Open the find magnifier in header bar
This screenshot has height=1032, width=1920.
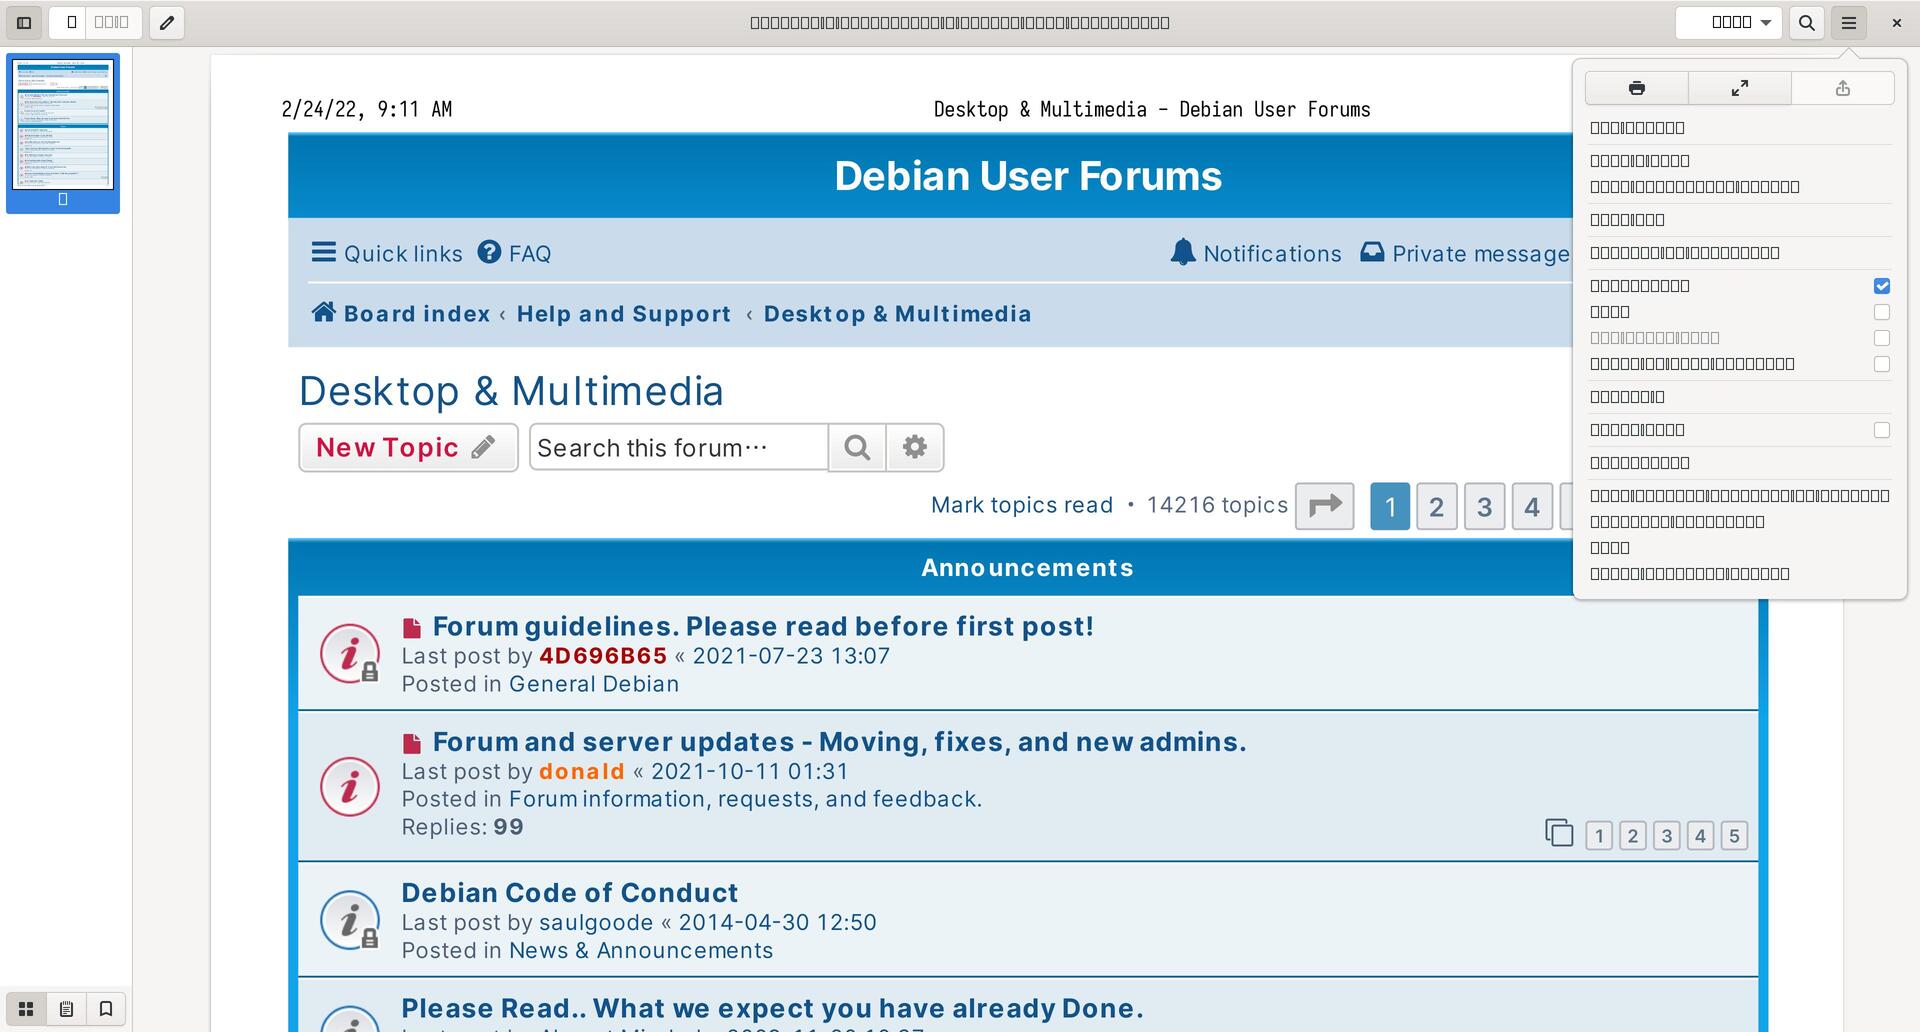(x=1806, y=22)
